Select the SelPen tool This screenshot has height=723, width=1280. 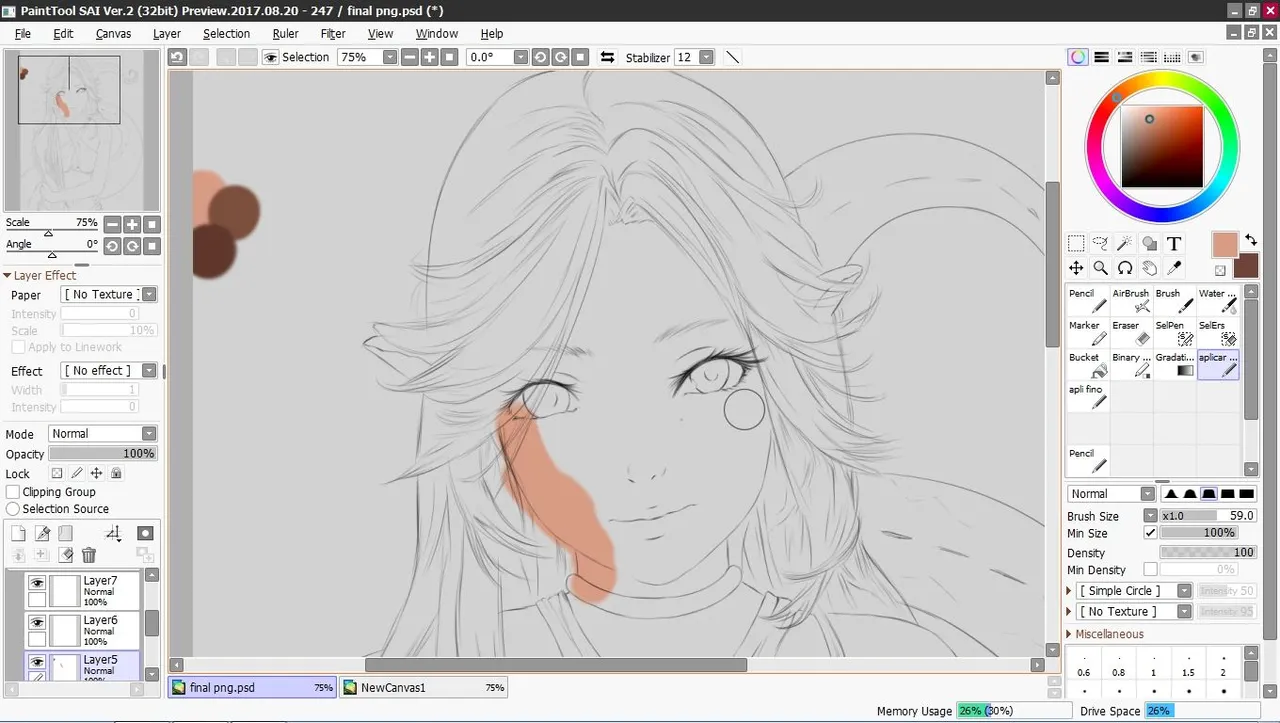[x=1174, y=333]
